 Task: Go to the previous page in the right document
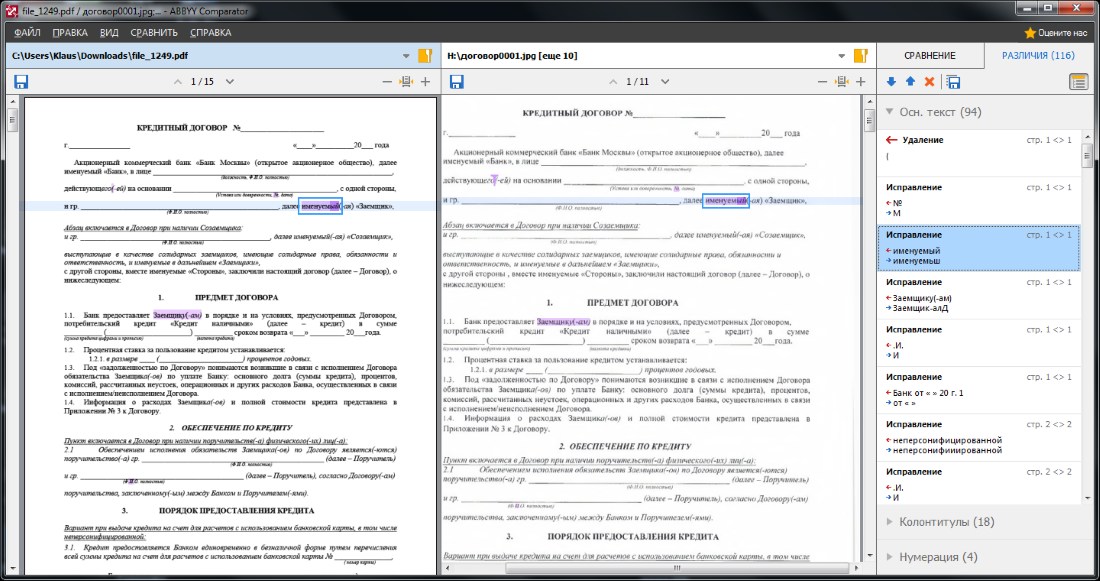coord(614,82)
